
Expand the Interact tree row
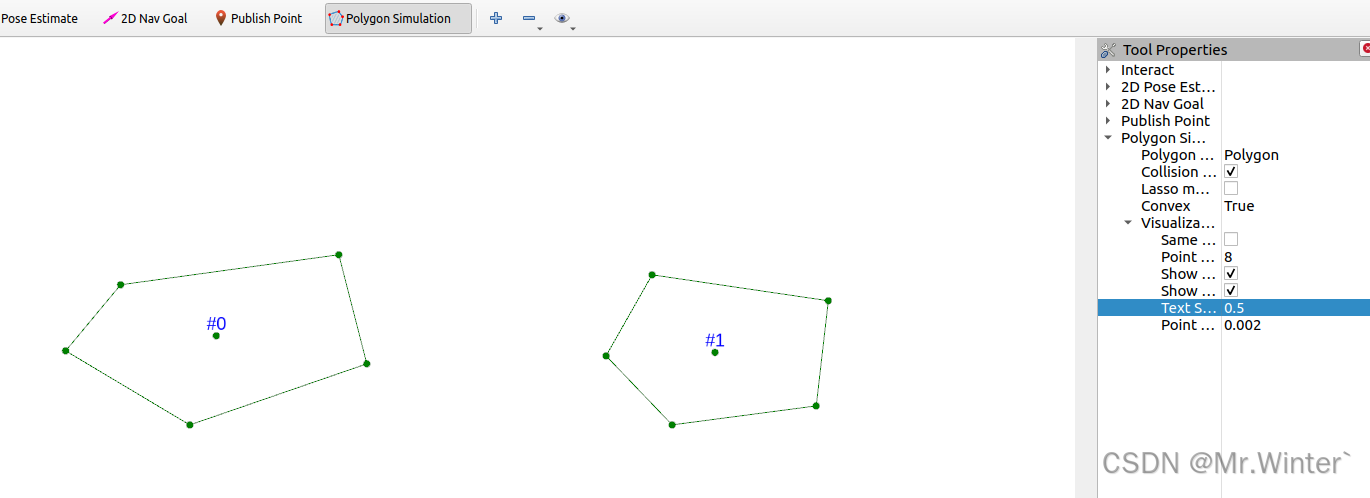coord(1108,70)
